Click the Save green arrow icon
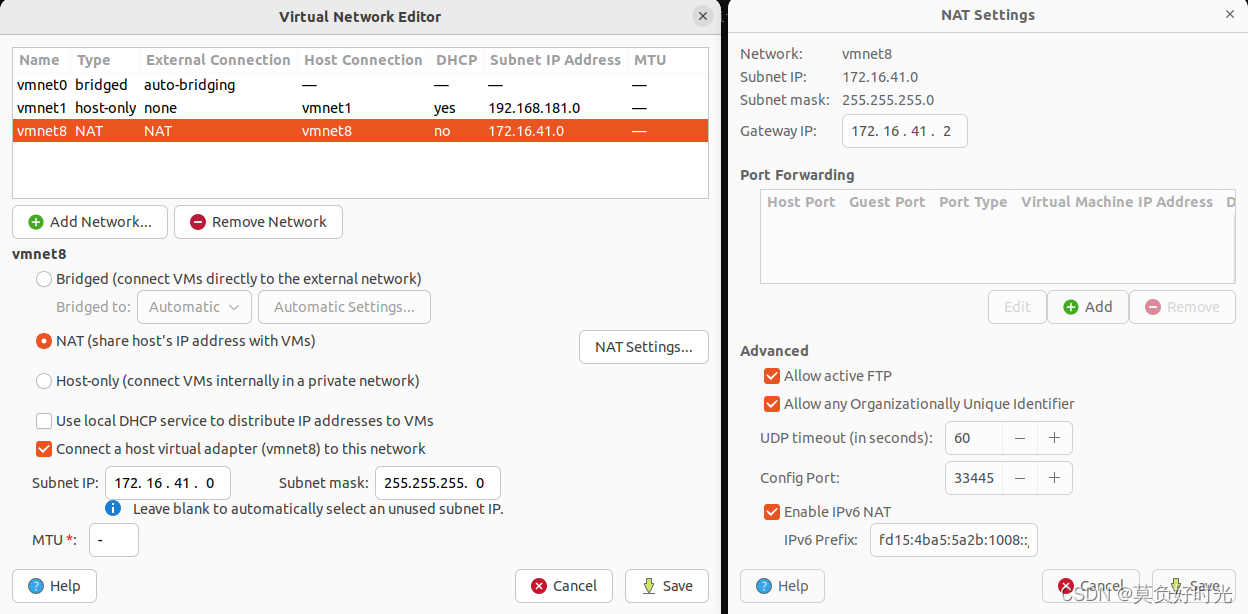The height and width of the screenshot is (614, 1248). 648,586
